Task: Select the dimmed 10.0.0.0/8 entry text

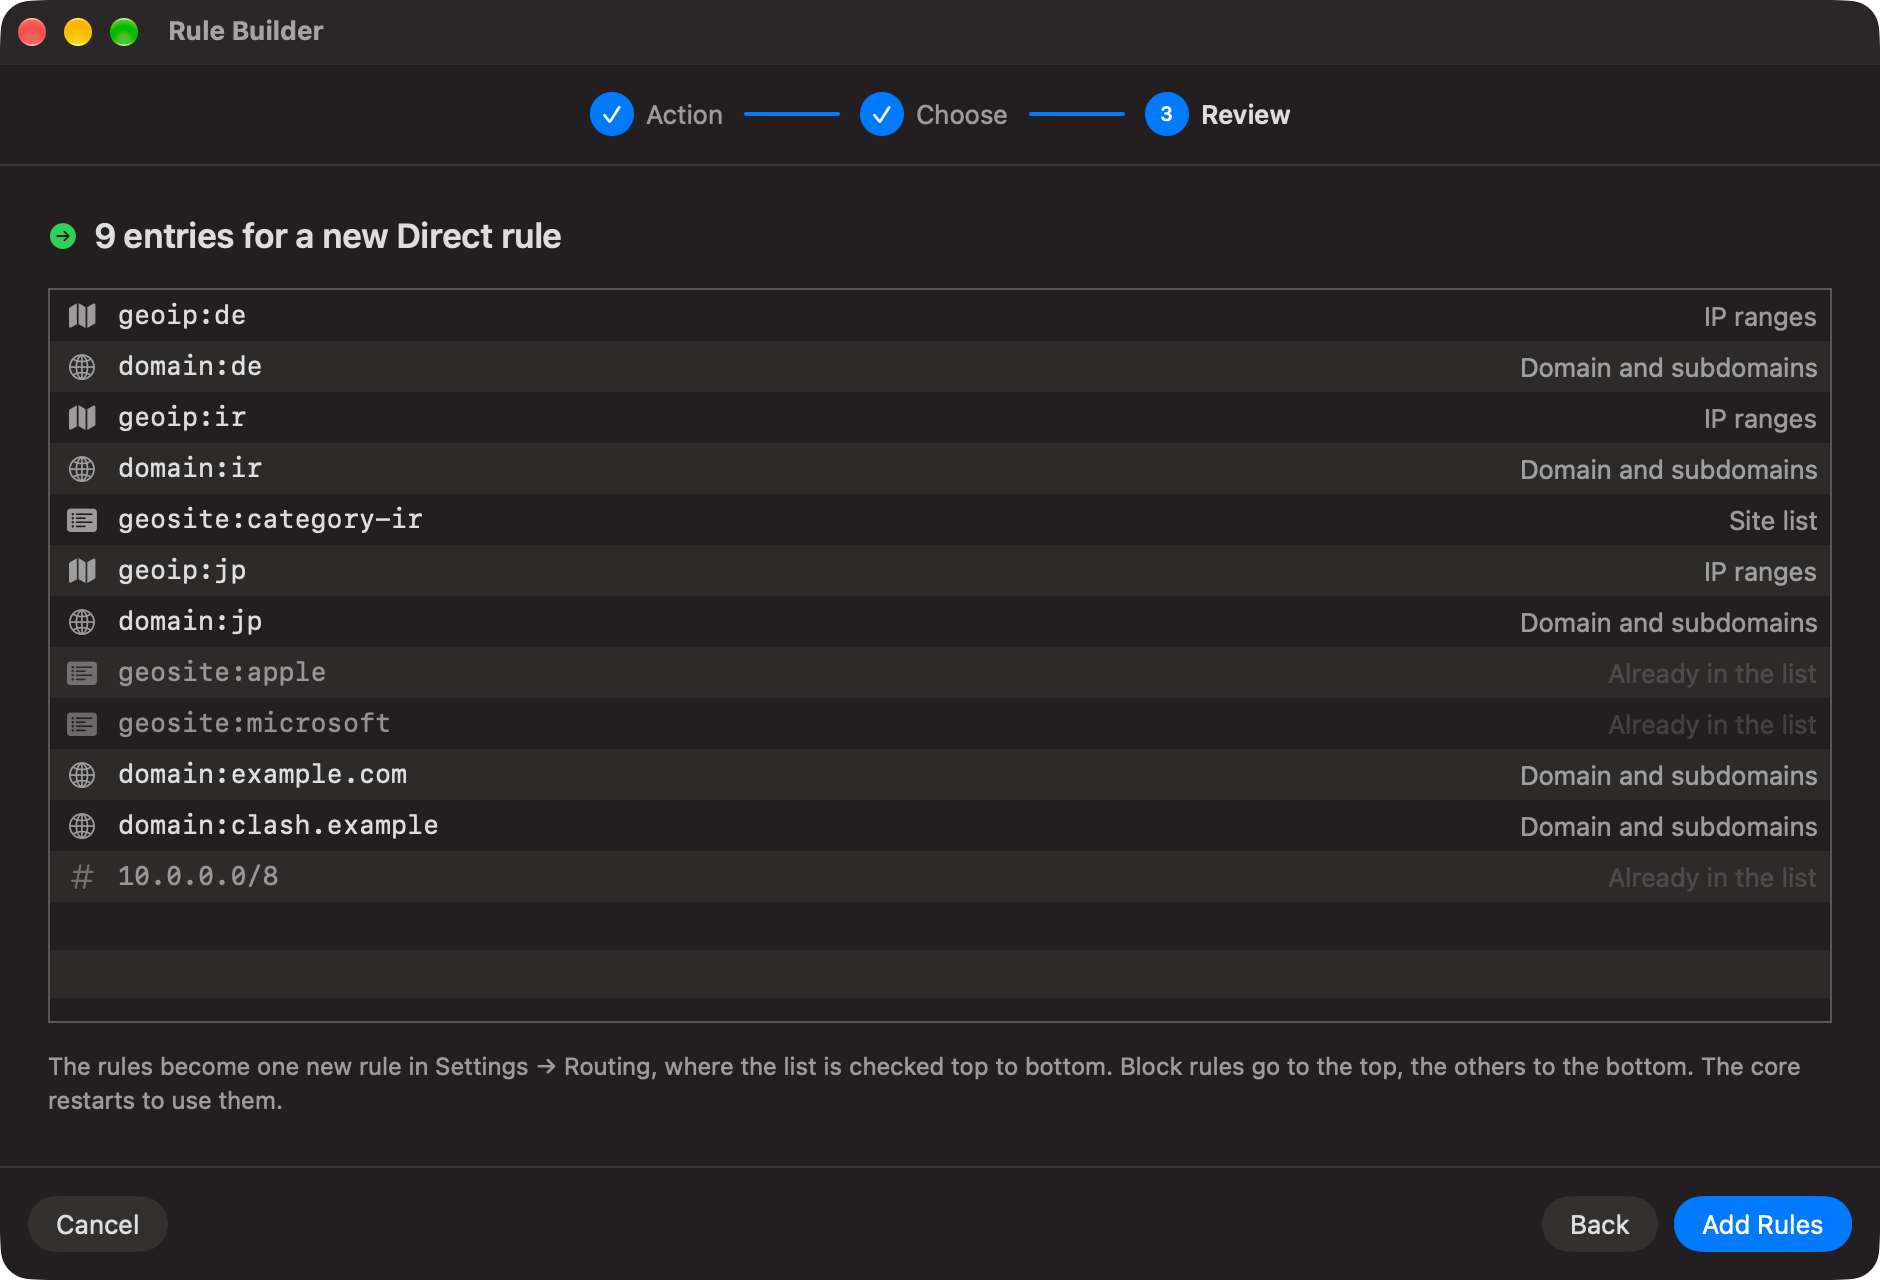Action: (x=198, y=877)
